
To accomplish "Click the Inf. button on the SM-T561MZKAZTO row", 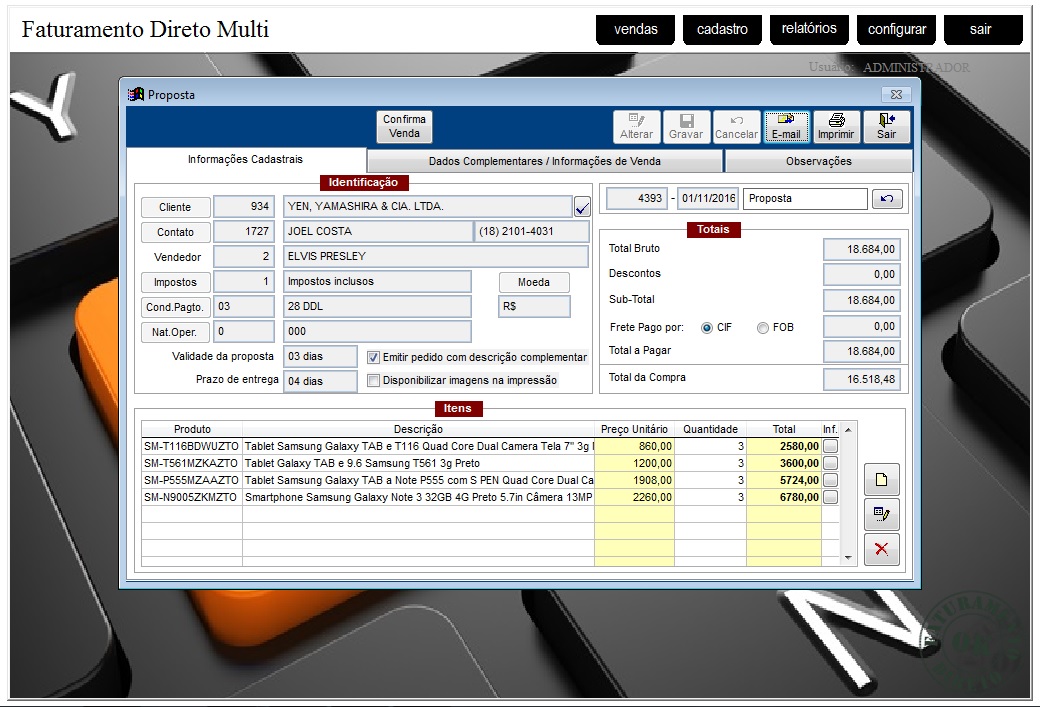I will [x=830, y=463].
